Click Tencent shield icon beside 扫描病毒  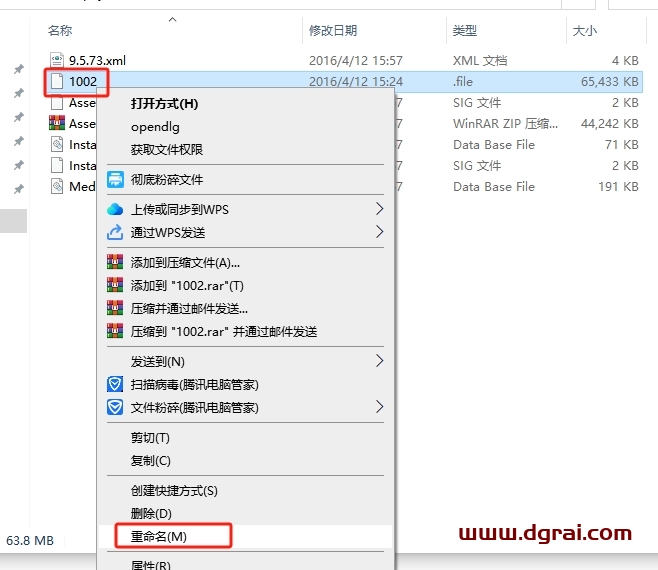pos(115,384)
